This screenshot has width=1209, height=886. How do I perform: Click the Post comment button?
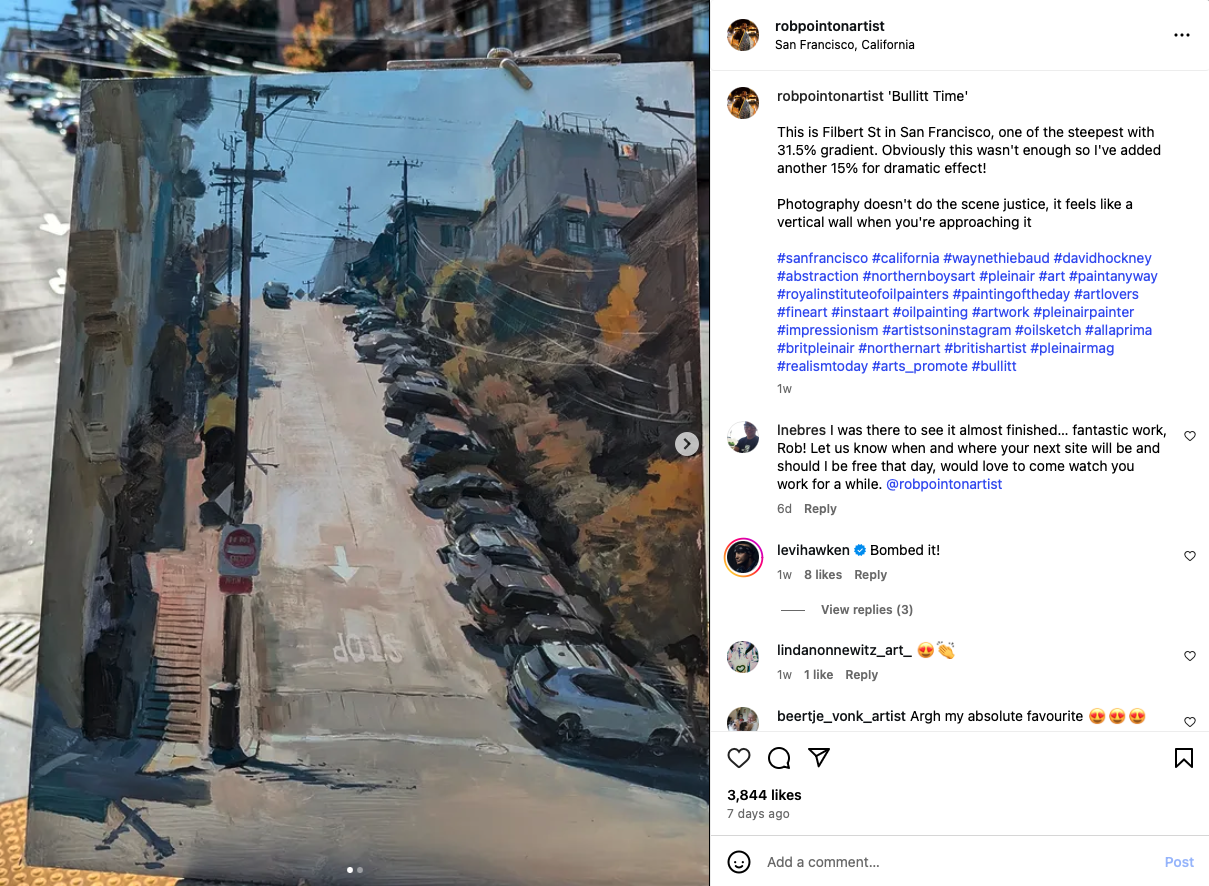[1179, 862]
